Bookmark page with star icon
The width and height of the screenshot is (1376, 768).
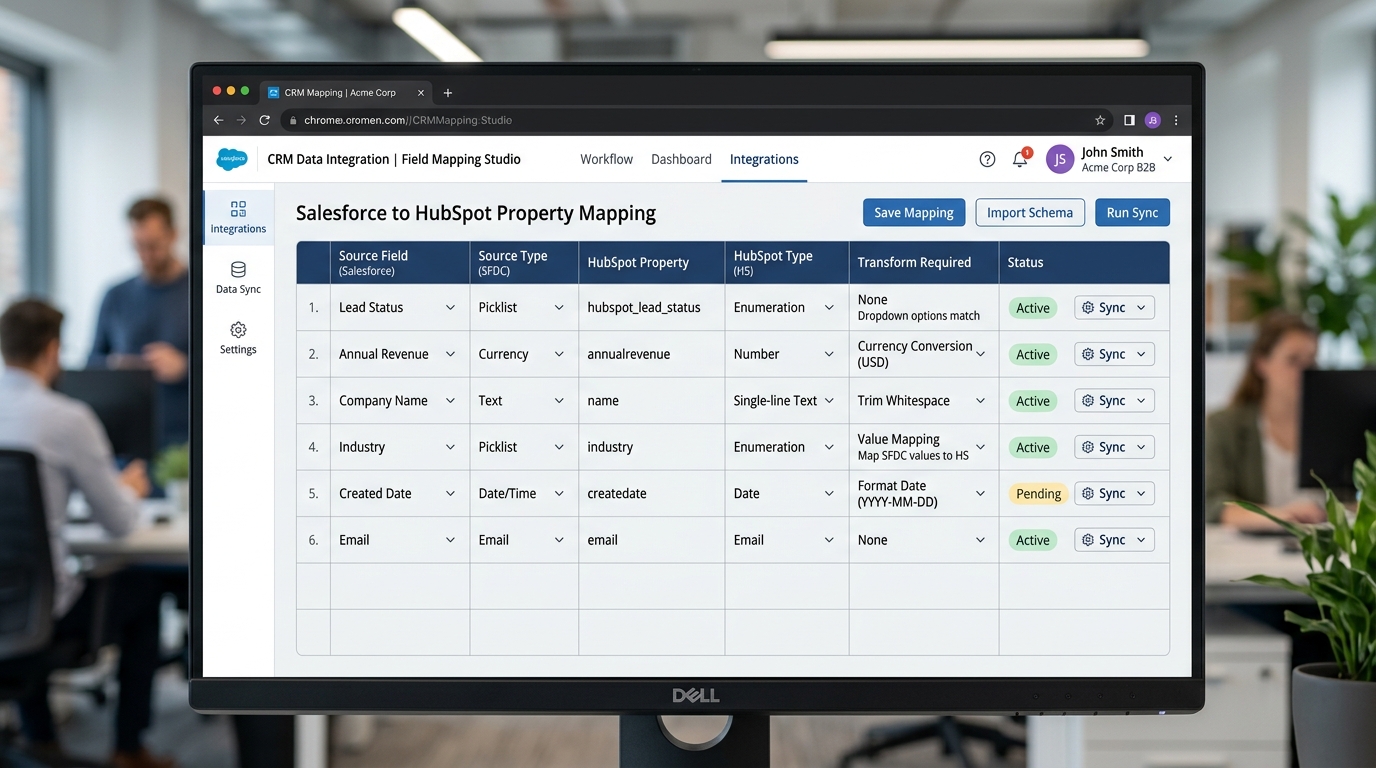1100,120
